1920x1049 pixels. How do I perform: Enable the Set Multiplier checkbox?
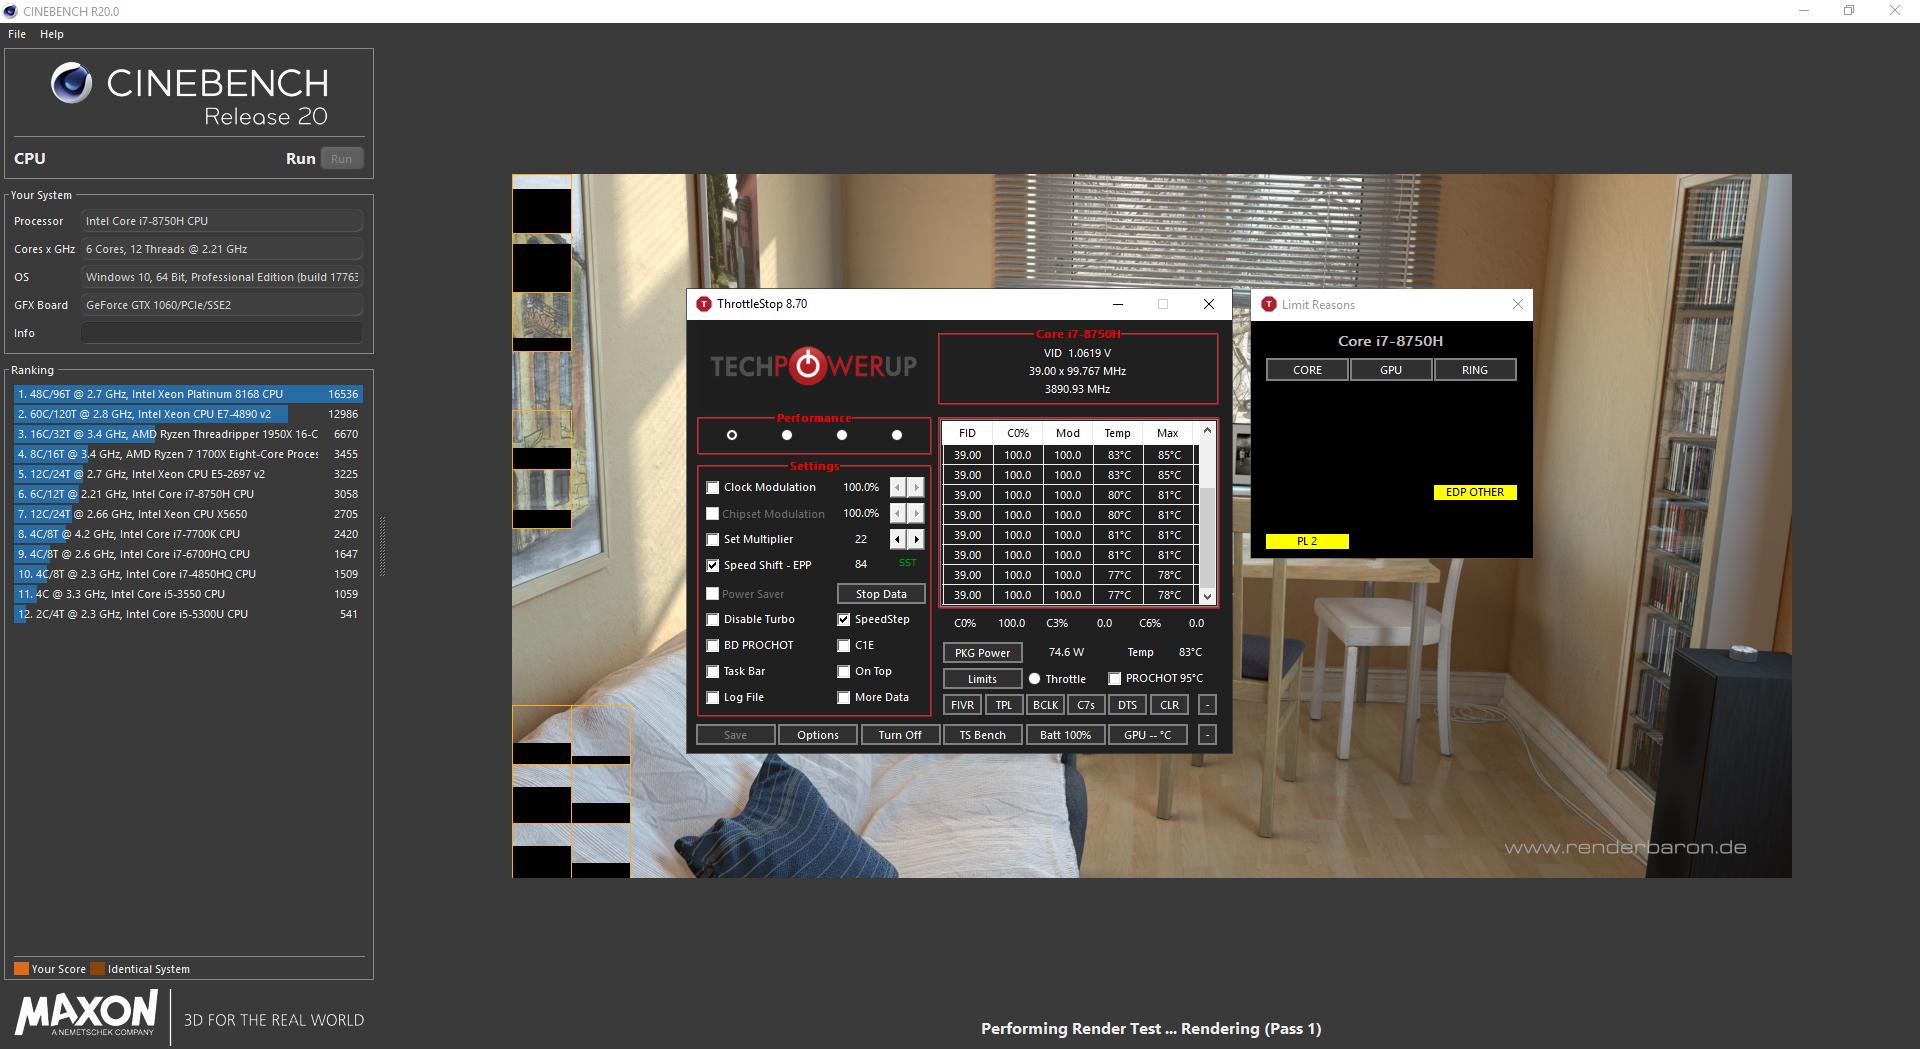click(713, 540)
